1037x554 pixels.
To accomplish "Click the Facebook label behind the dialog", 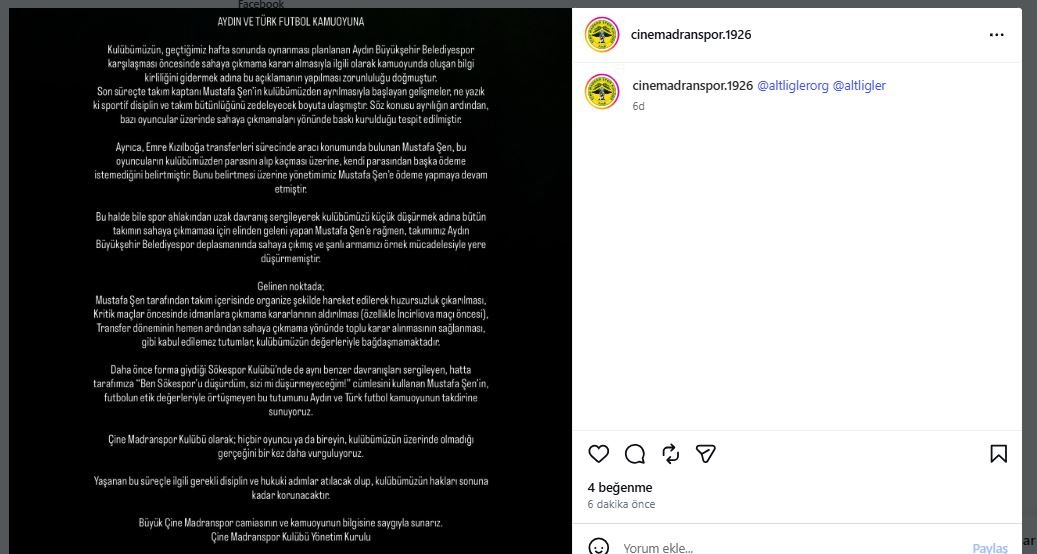I will [261, 4].
